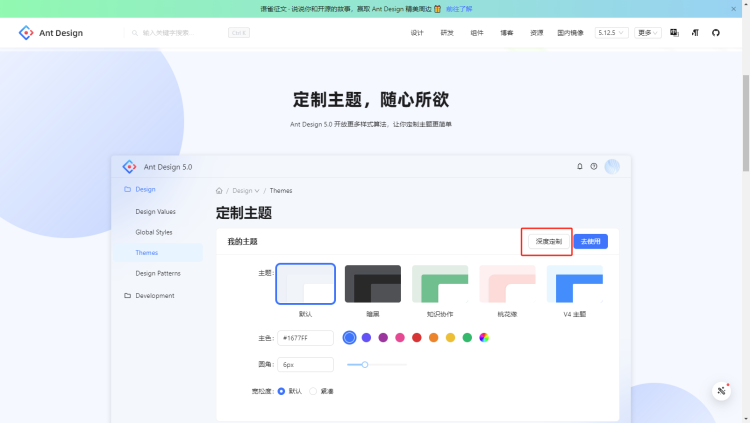Select the 暗黑 dark theme thumbnail
Image resolution: width=750 pixels, height=423 pixels.
pos(373,284)
